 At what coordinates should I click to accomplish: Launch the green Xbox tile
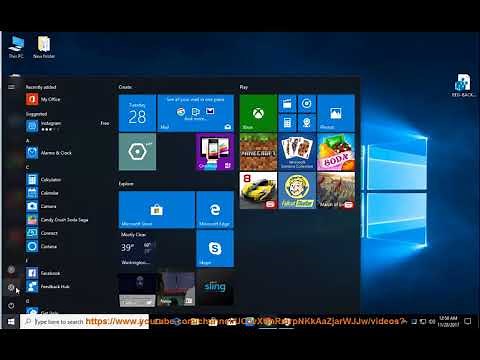pyautogui.click(x=258, y=113)
